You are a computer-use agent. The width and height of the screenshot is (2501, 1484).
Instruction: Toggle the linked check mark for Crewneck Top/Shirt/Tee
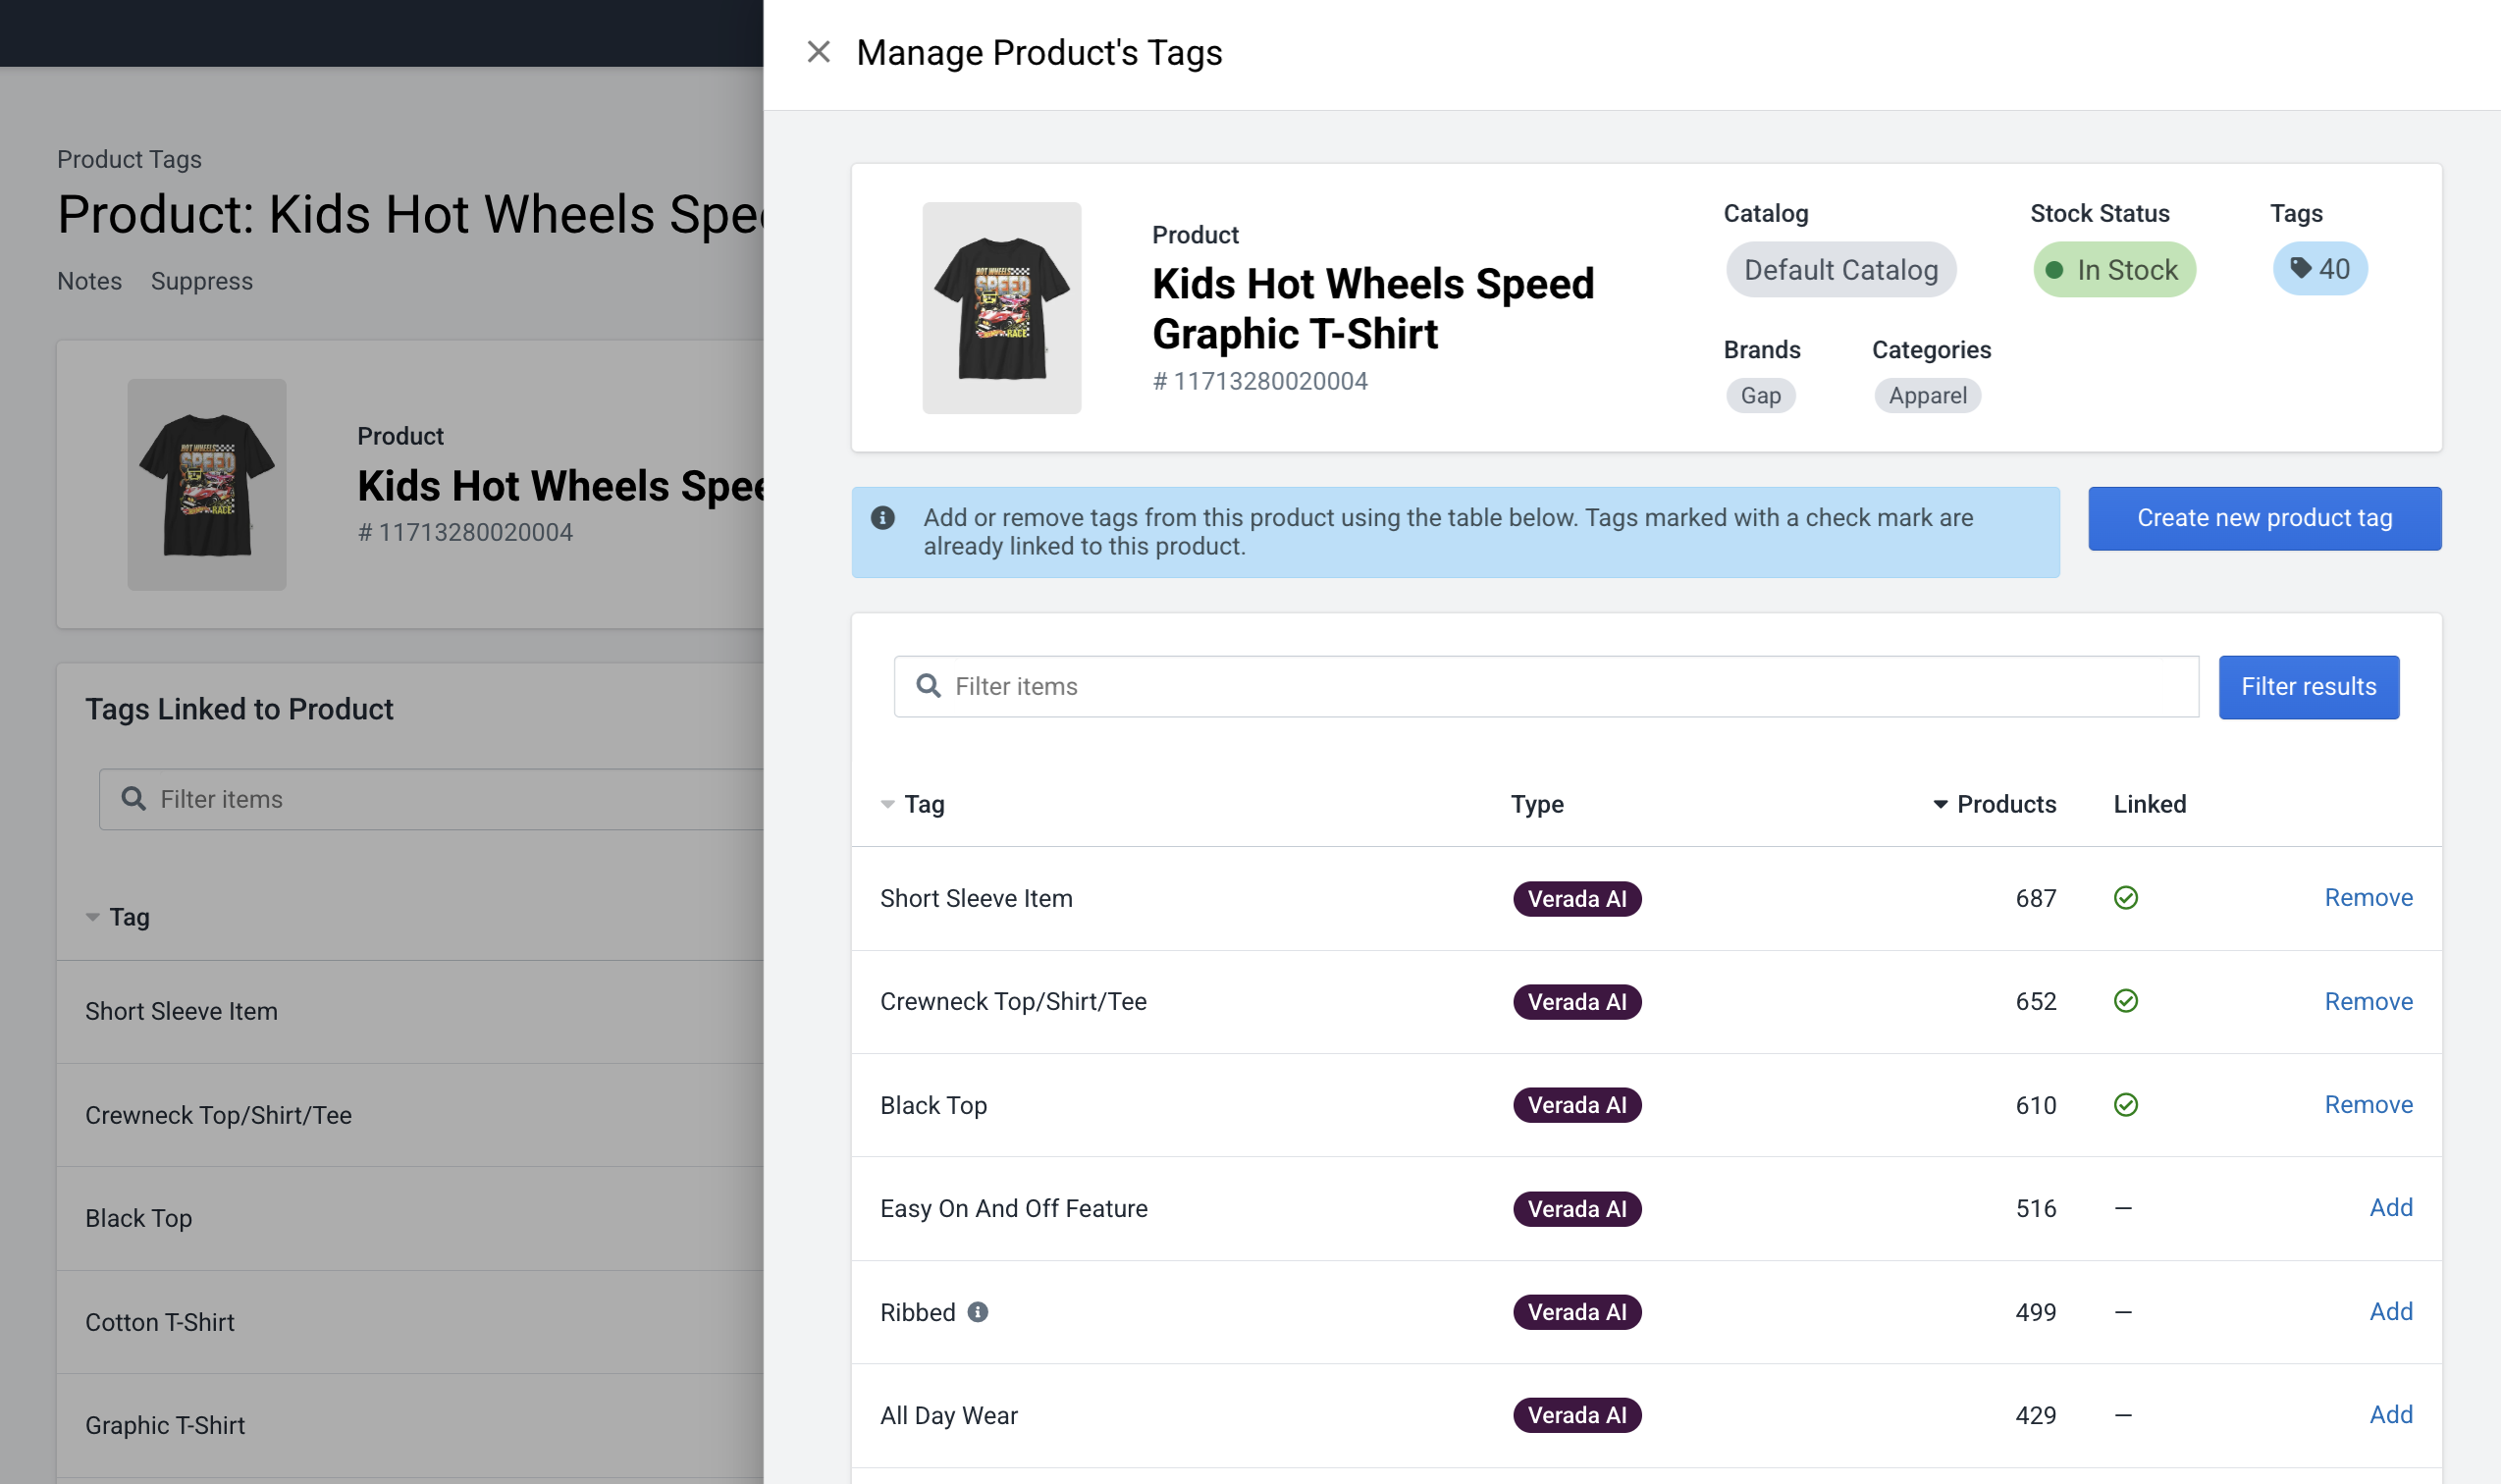2126,1001
